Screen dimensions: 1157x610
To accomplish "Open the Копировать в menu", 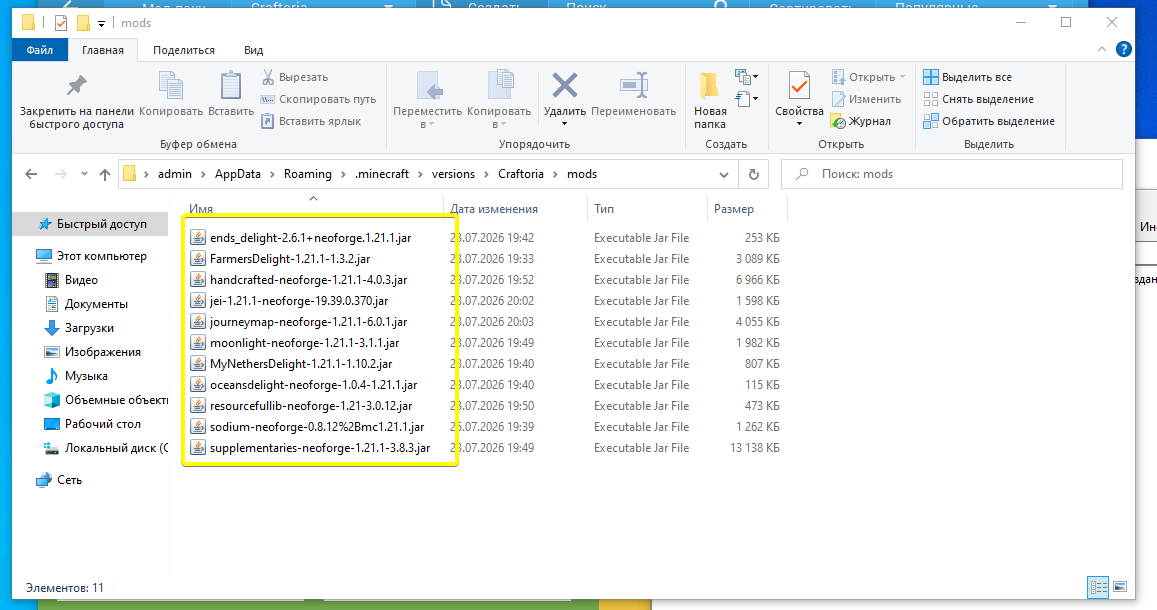I will [x=499, y=101].
